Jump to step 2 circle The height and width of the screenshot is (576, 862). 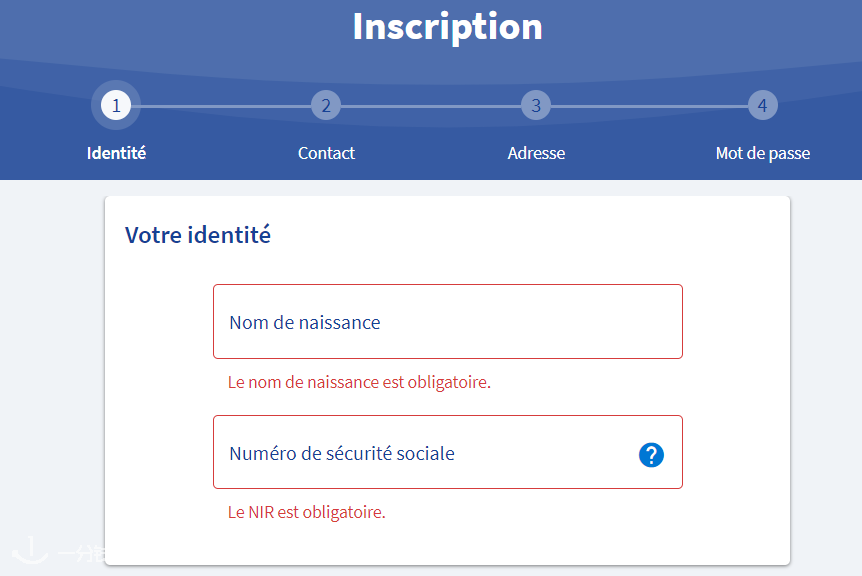click(x=326, y=105)
